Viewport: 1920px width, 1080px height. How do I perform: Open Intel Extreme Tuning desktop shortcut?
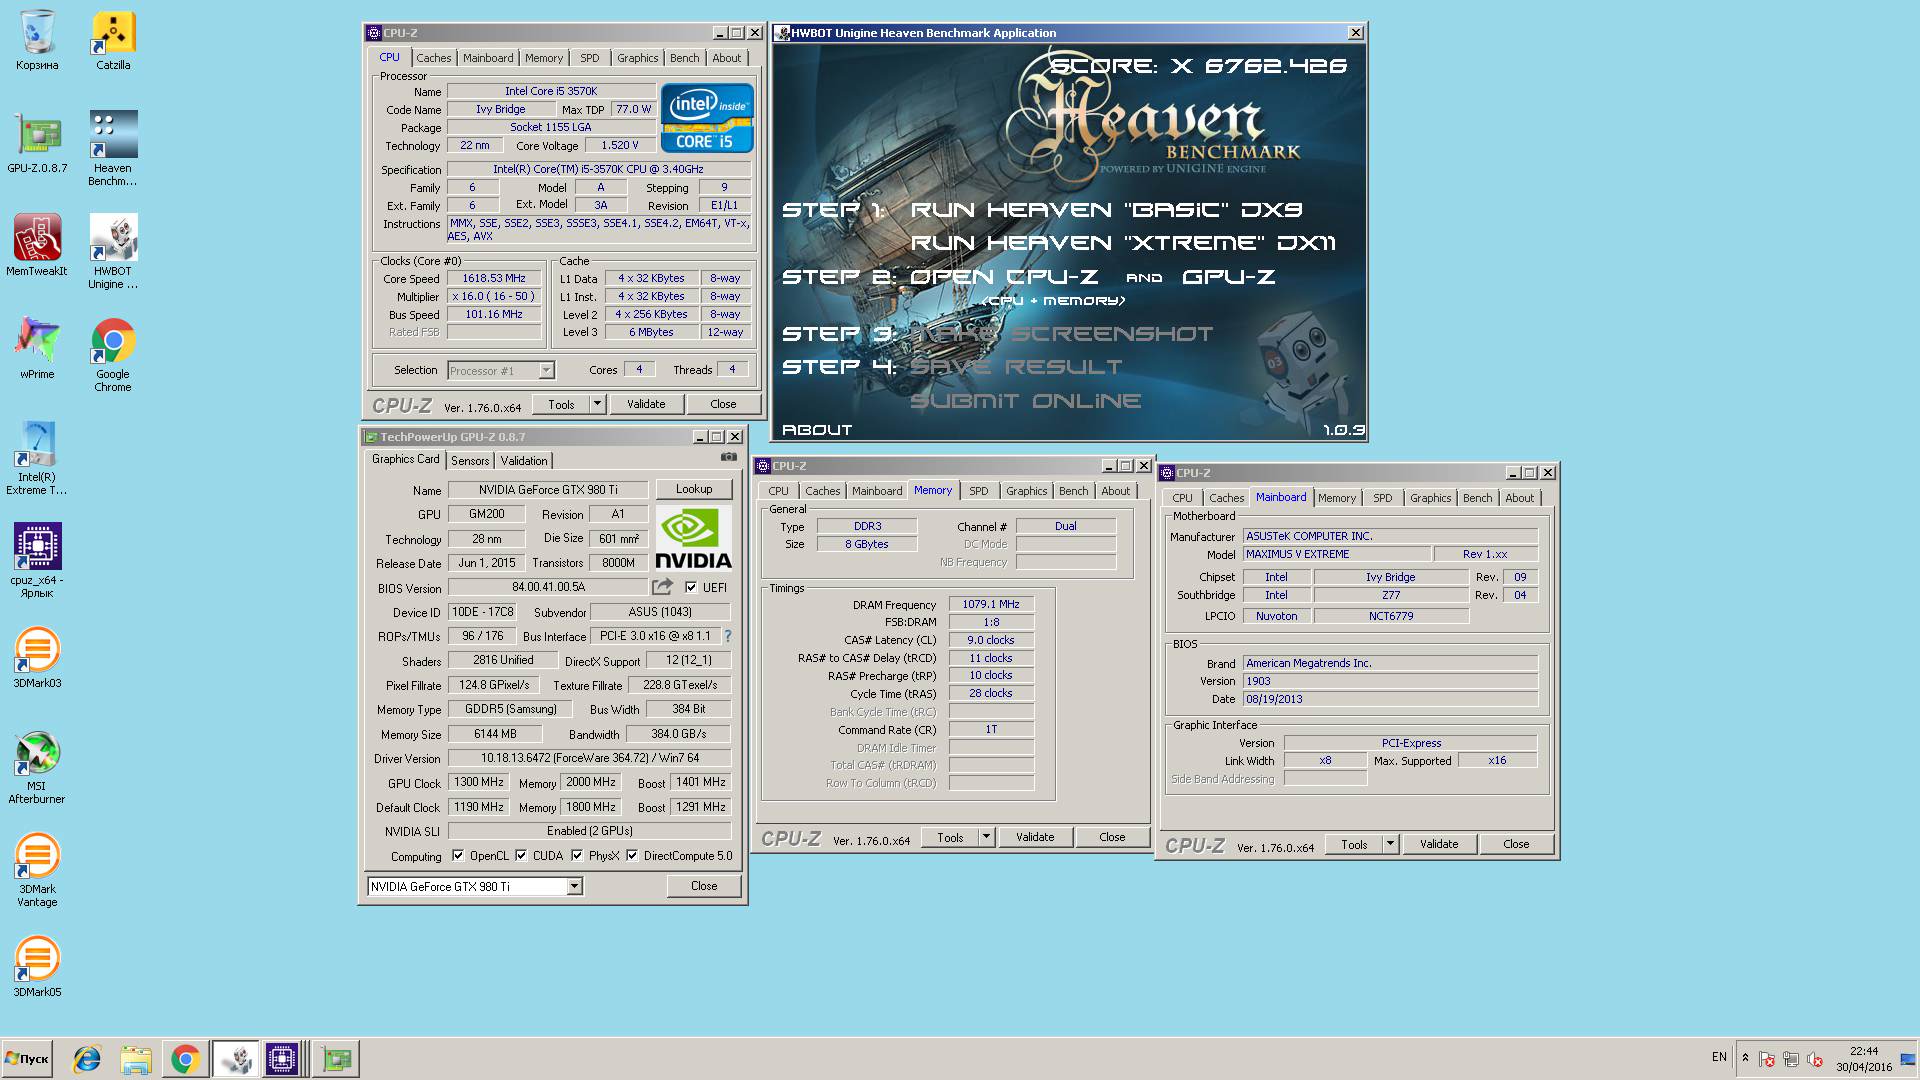pos(37,458)
